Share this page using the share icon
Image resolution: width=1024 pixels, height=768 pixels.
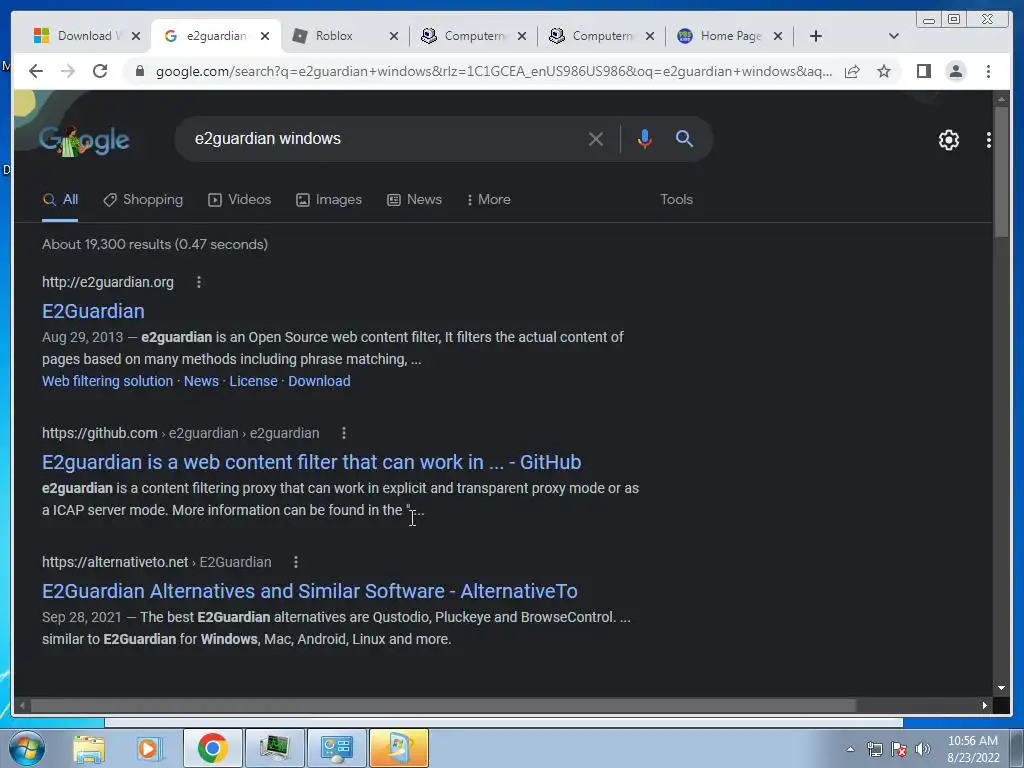coord(852,71)
